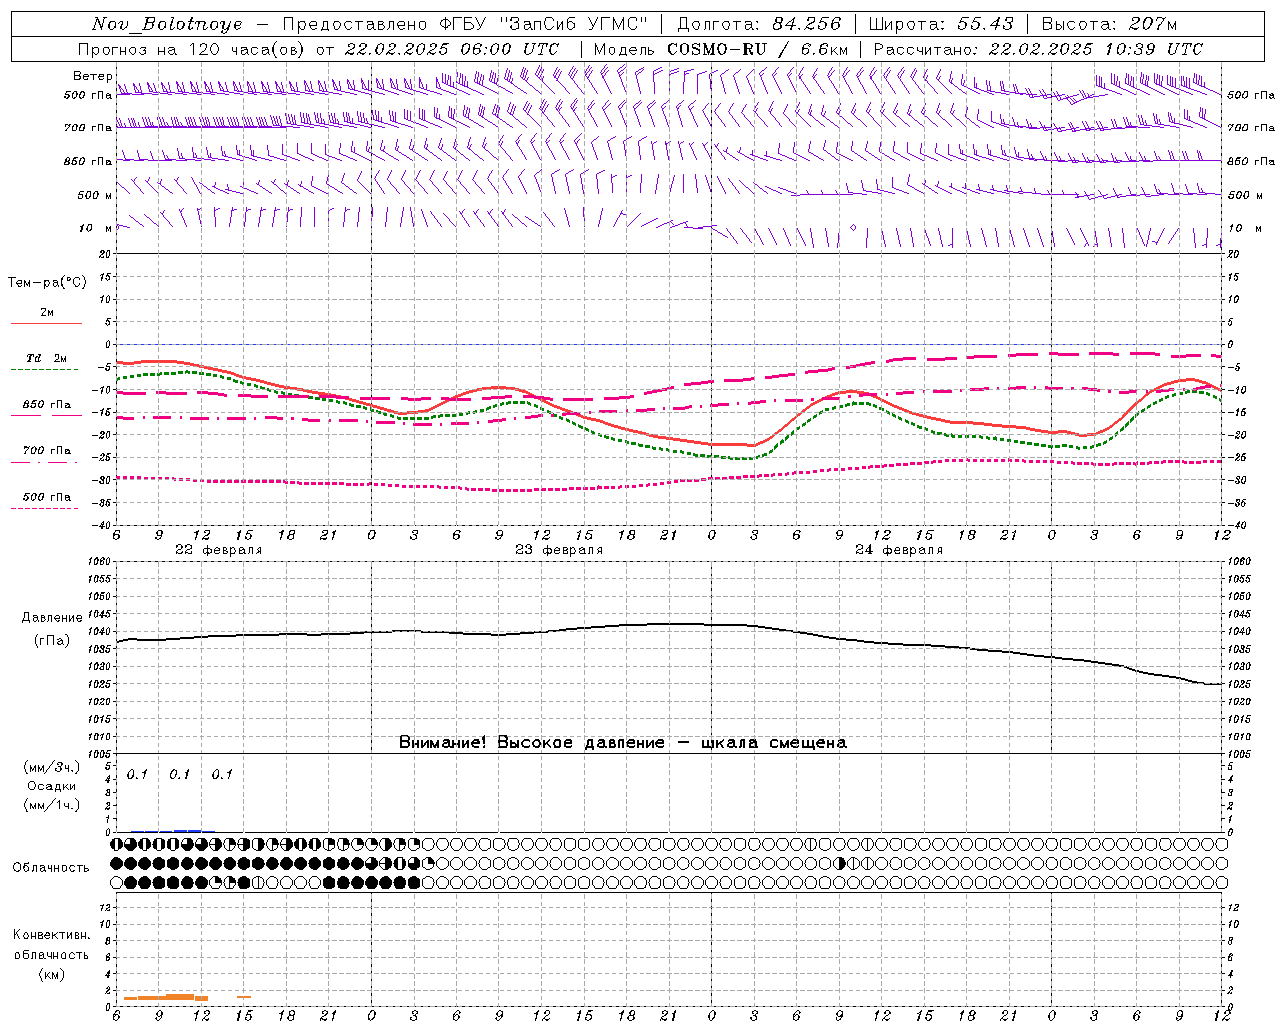The image size is (1280, 1024).
Task: Click the (мм/3ч.) precipitation unit label
Action: 52,767
